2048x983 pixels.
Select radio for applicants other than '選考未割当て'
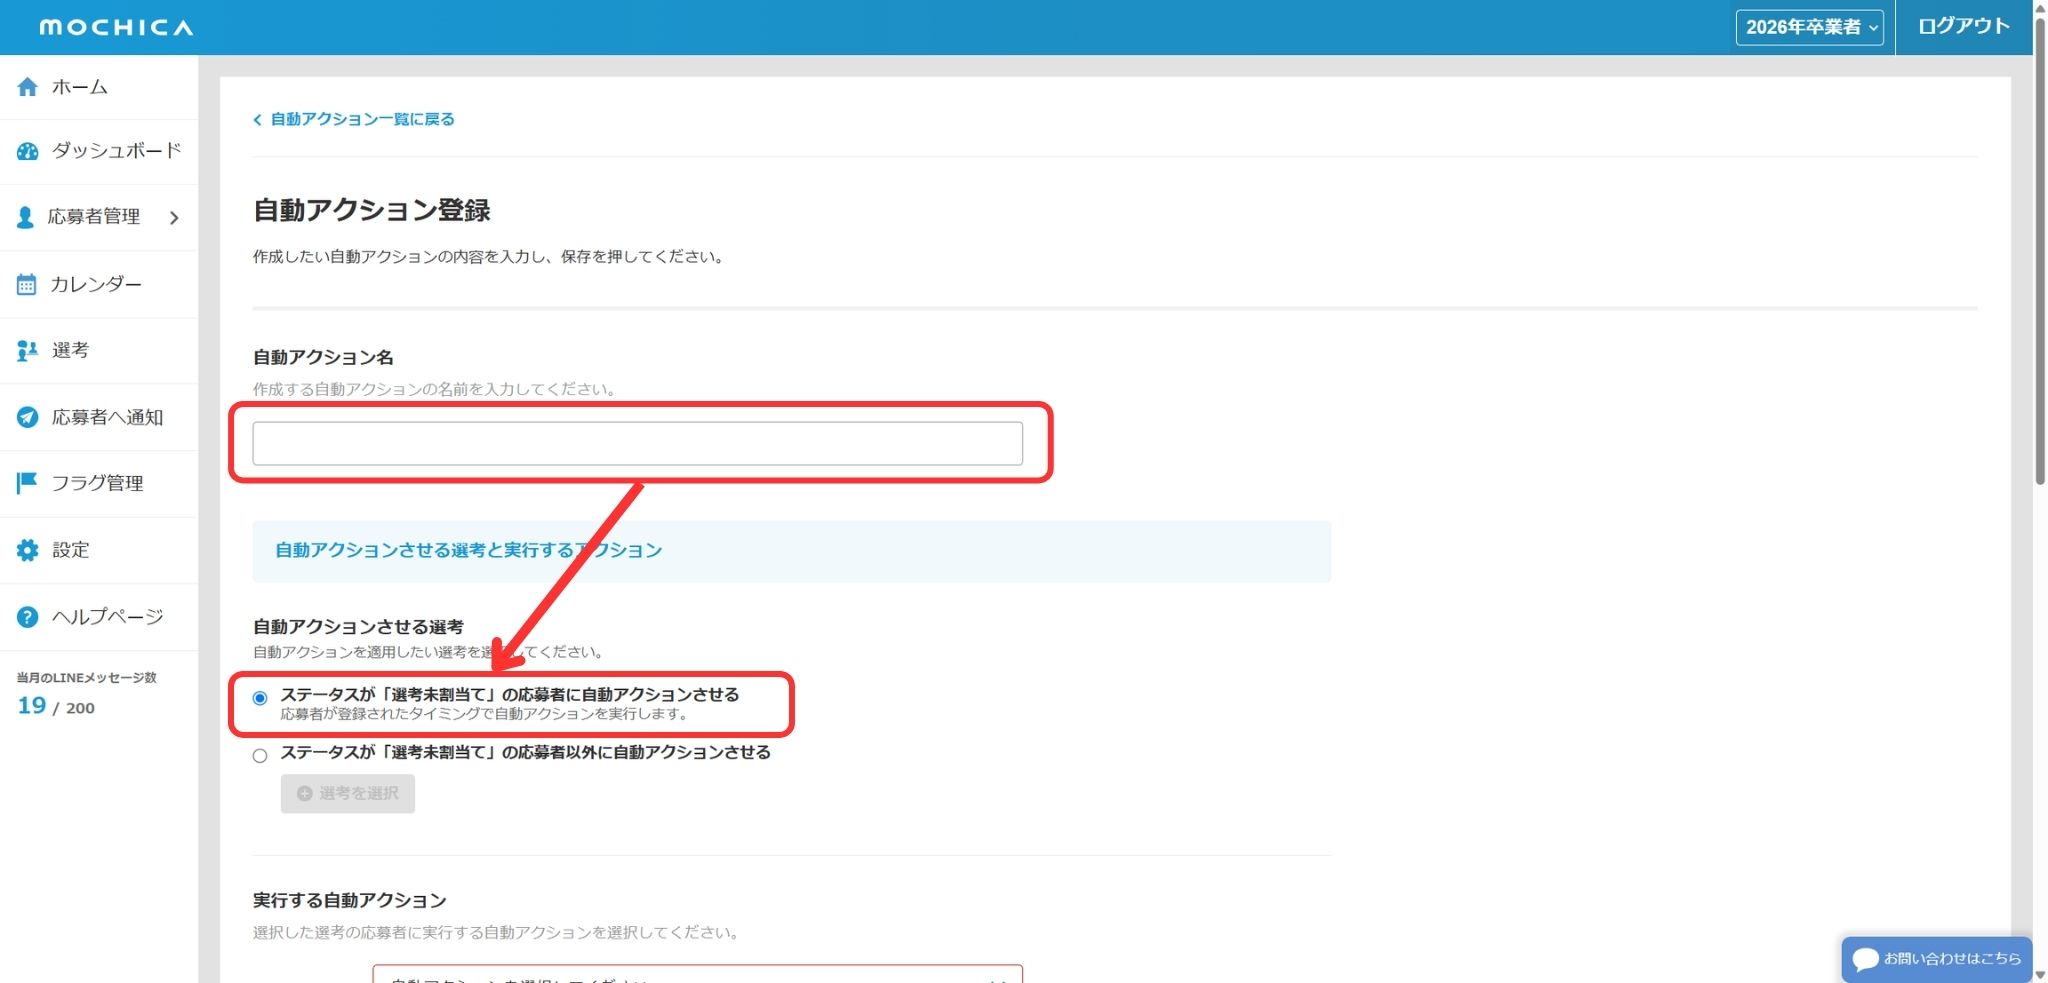pos(260,756)
